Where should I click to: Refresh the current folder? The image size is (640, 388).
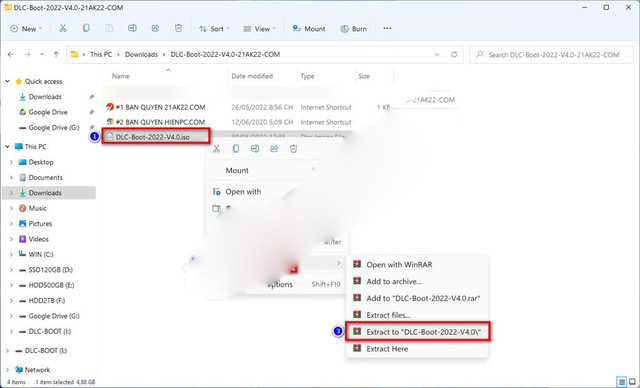454,54
